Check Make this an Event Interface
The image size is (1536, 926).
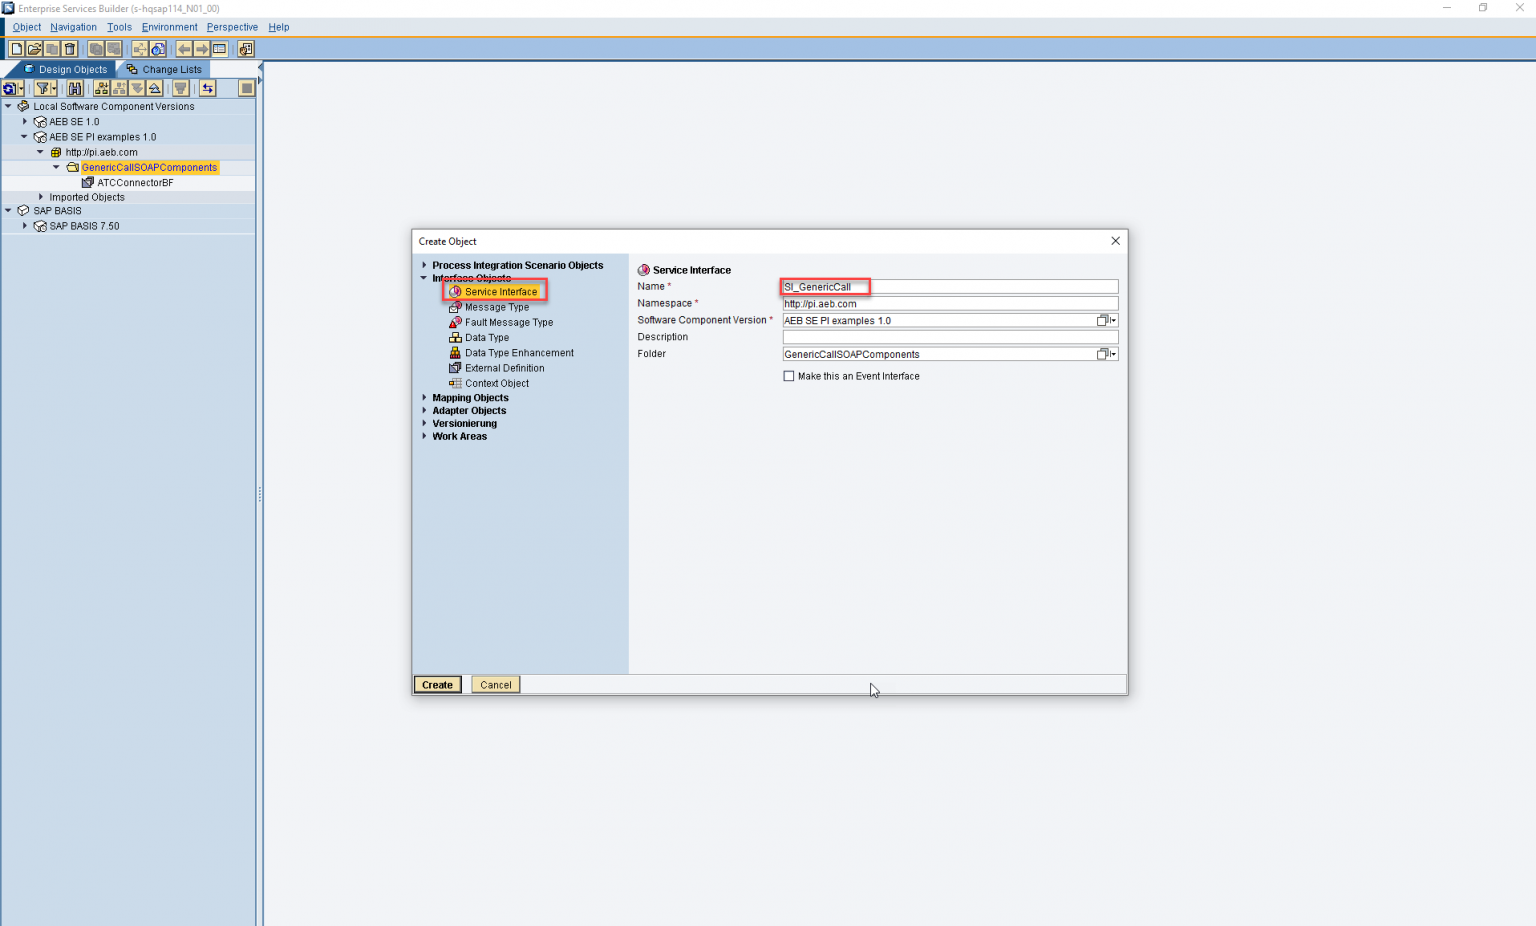coord(788,375)
